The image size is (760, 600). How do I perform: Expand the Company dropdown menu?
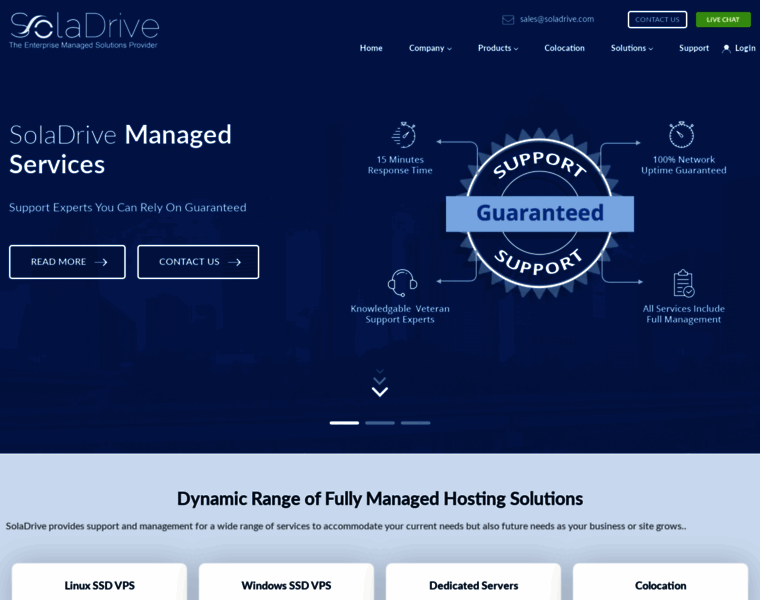pos(430,48)
